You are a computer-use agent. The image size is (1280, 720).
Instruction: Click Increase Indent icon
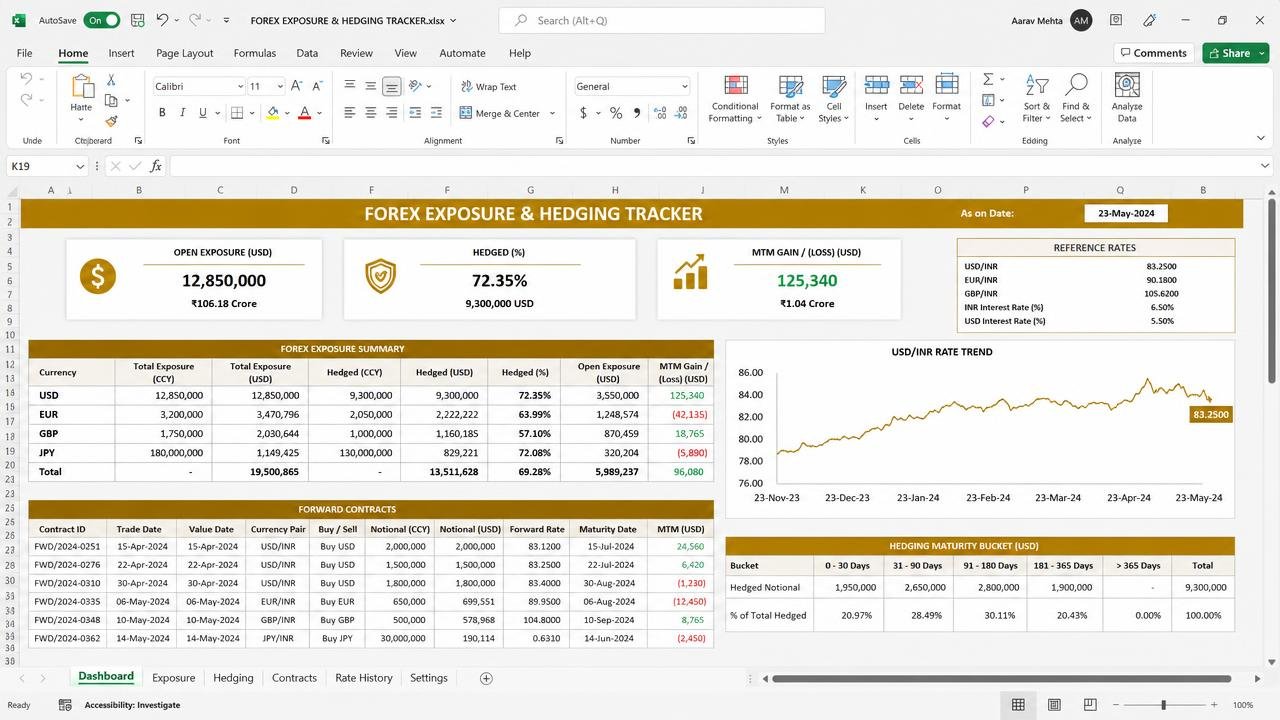[x=436, y=113]
